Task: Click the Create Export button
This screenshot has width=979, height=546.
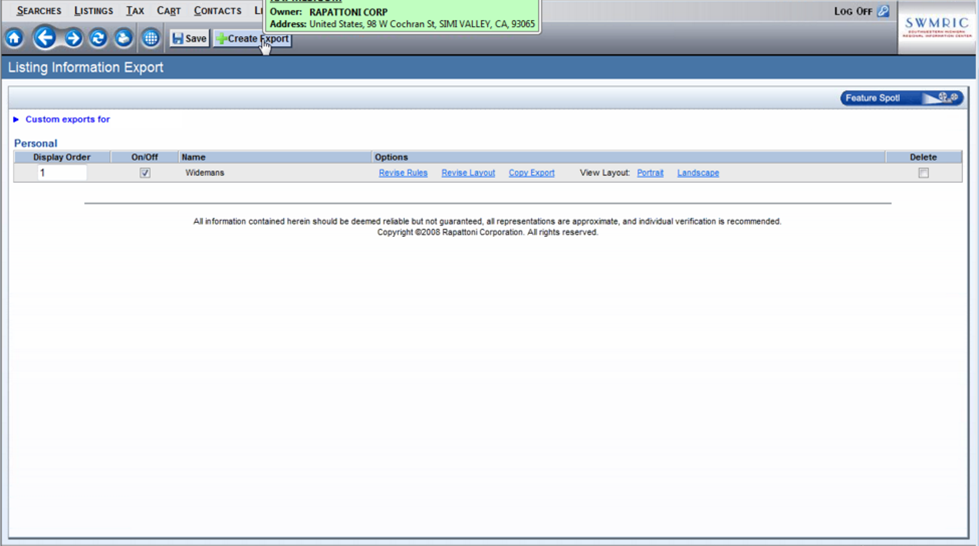Action: (x=253, y=38)
